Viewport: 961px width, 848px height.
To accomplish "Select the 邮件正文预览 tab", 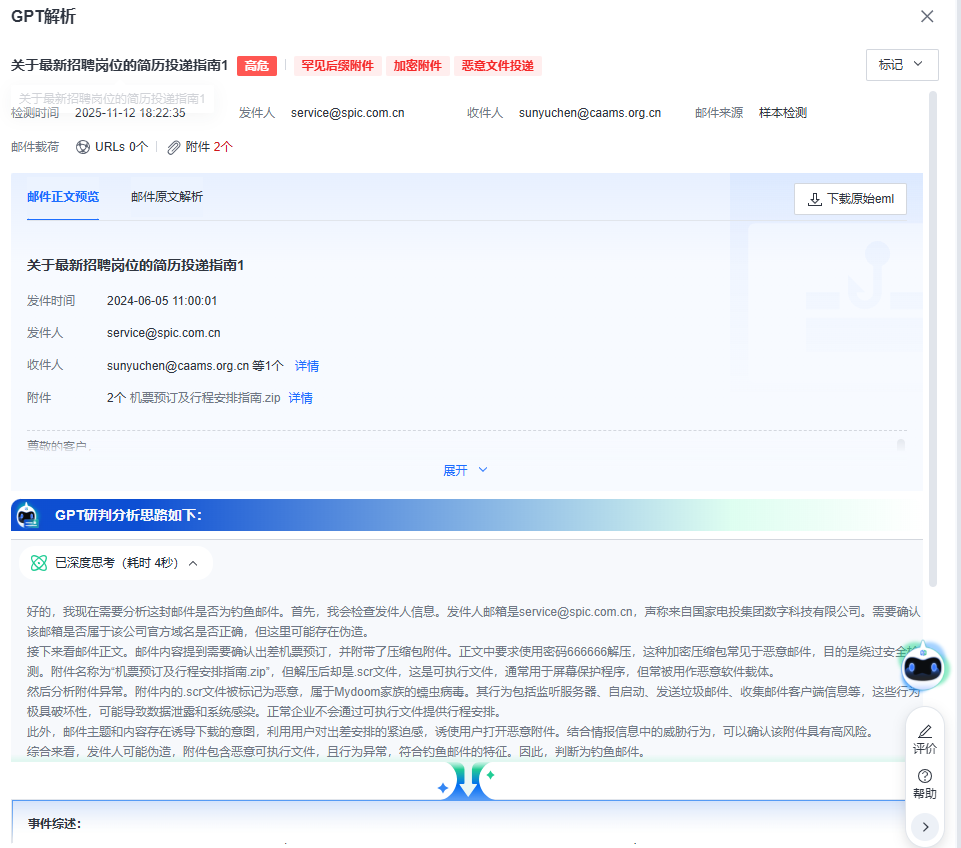I will 63,197.
